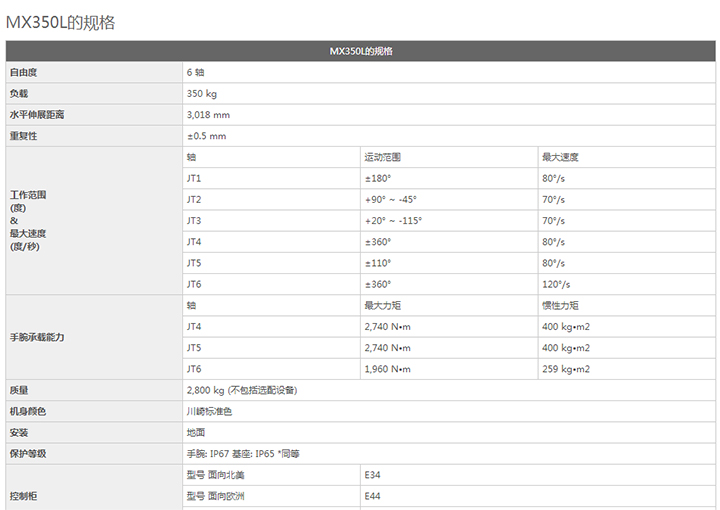Image resolution: width=720 pixels, height=510 pixels.
Task: Click the '川崎标准色' value
Action: coord(209,411)
